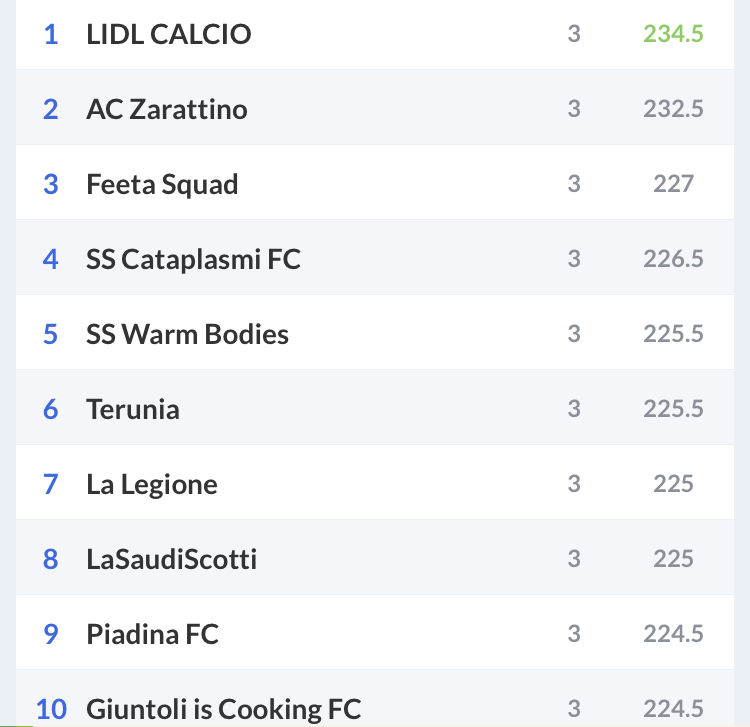Click rank number 4
The width and height of the screenshot is (750, 727).
tap(51, 259)
